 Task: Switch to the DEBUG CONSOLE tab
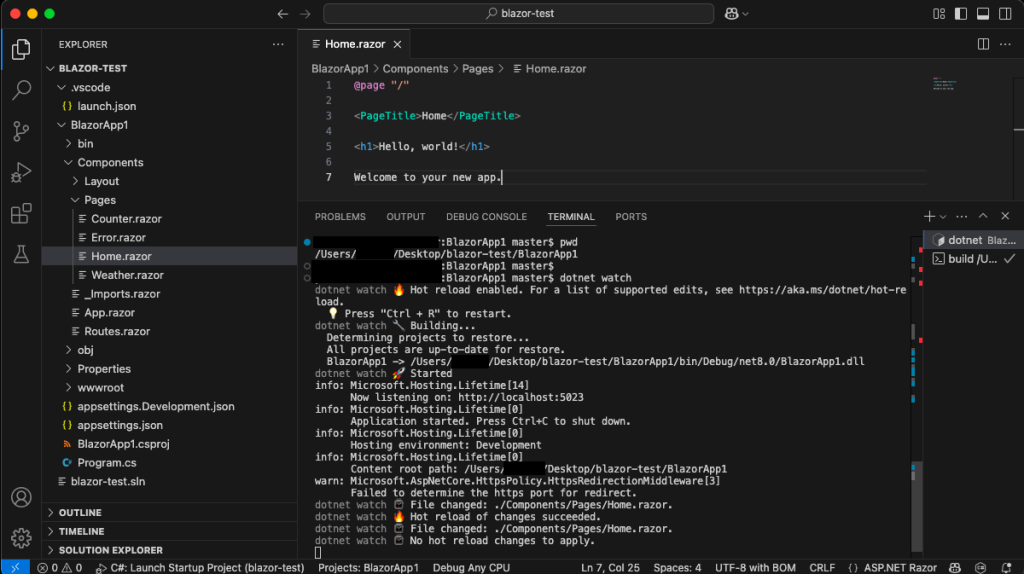487,216
